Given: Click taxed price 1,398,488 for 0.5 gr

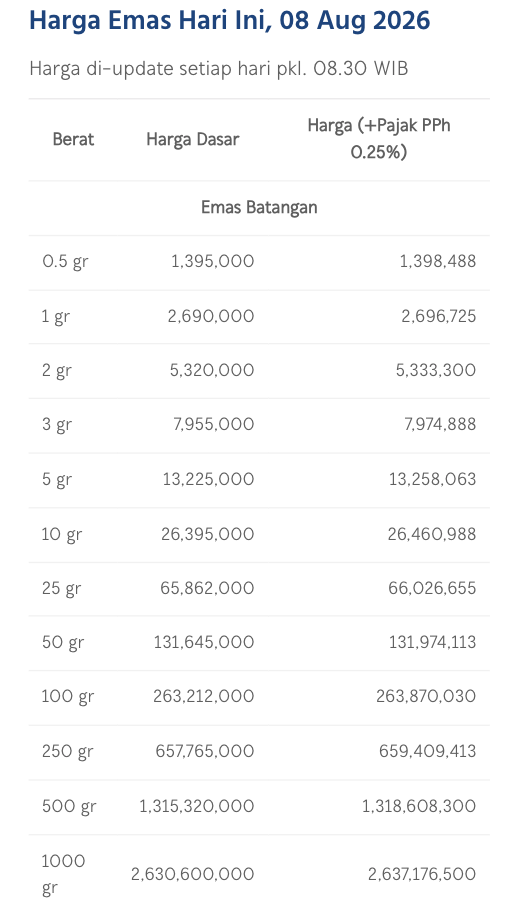Looking at the screenshot, I should [x=438, y=261].
